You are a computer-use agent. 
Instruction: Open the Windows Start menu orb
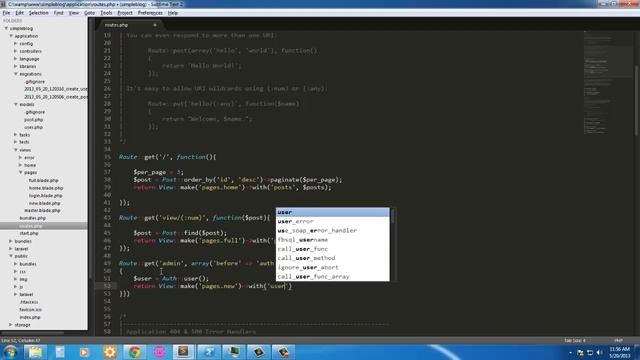click(x=10, y=352)
